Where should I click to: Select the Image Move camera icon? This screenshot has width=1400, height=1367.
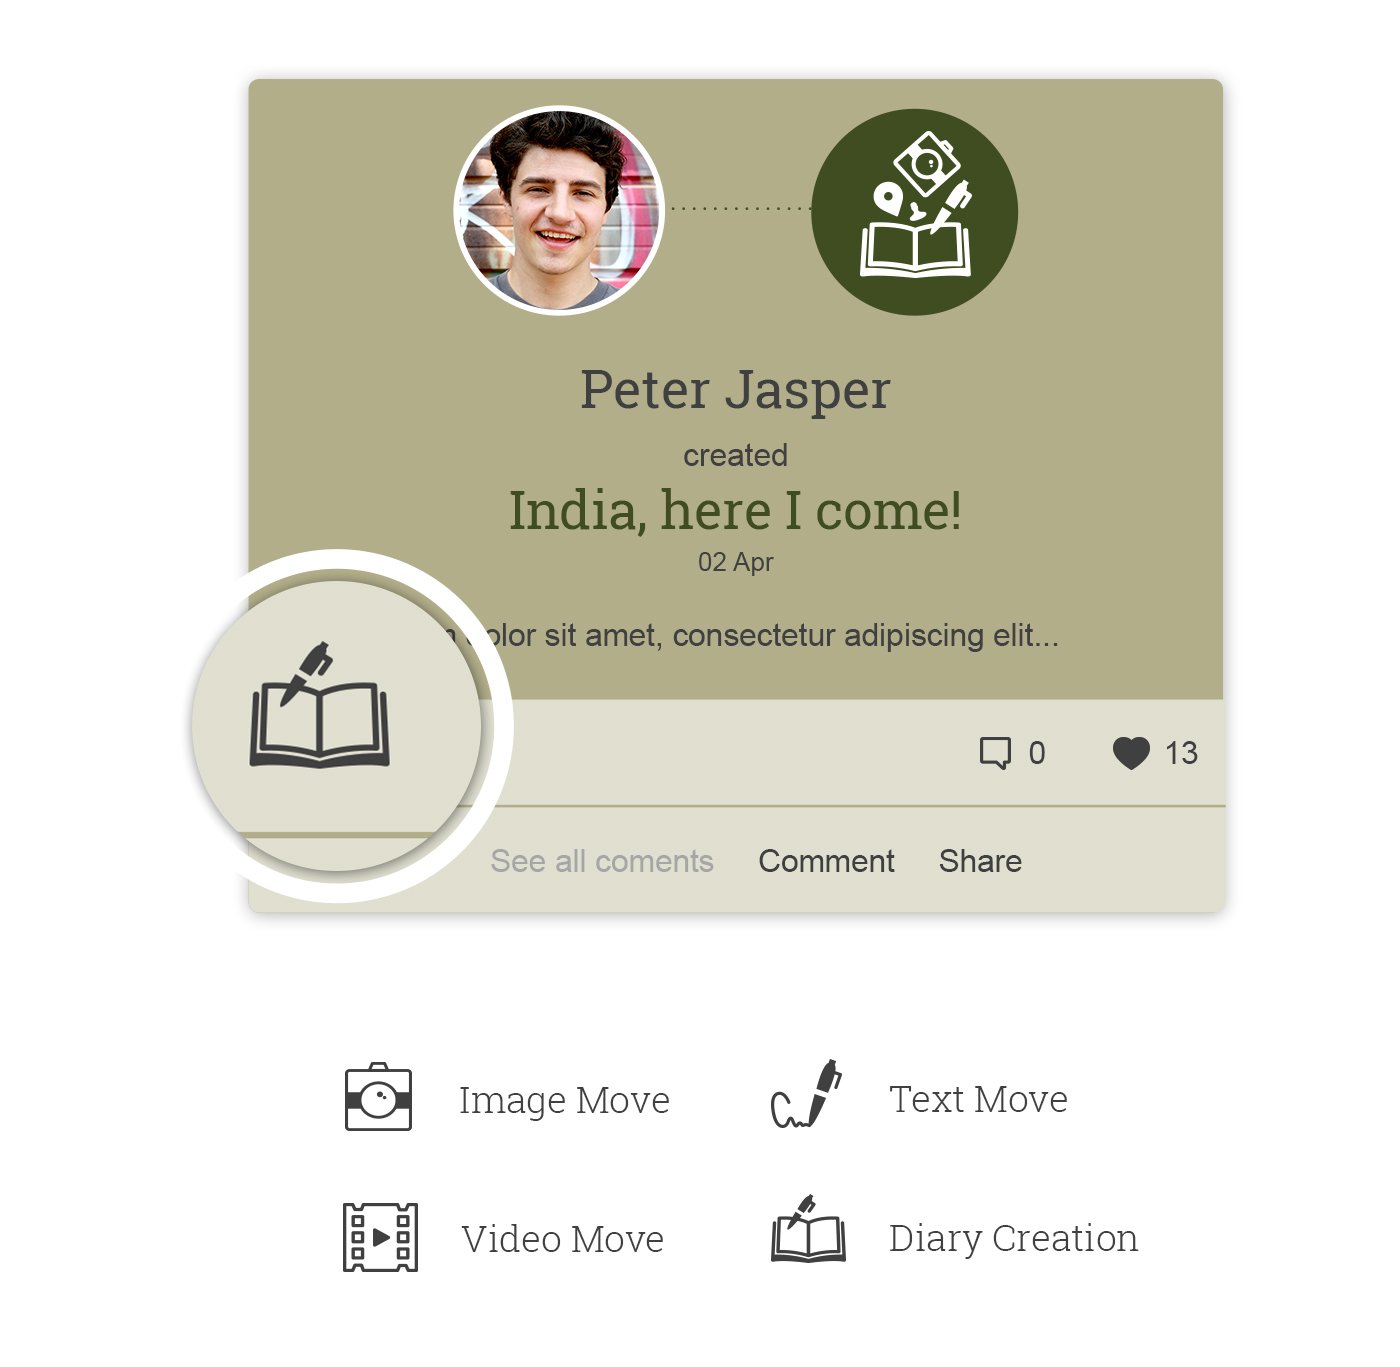[378, 1097]
